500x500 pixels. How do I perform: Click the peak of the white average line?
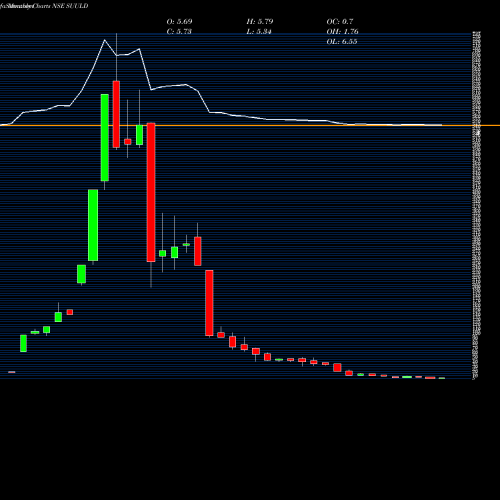105,40
